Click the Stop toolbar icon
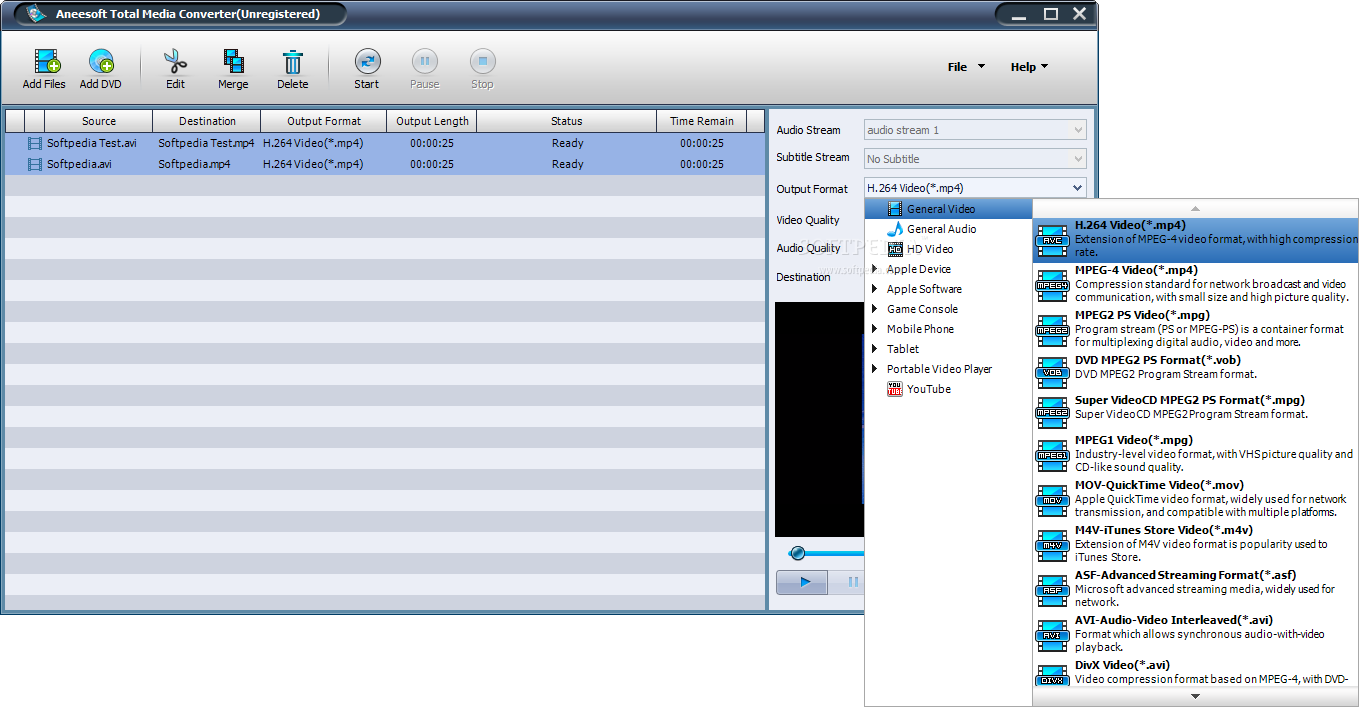 [483, 62]
